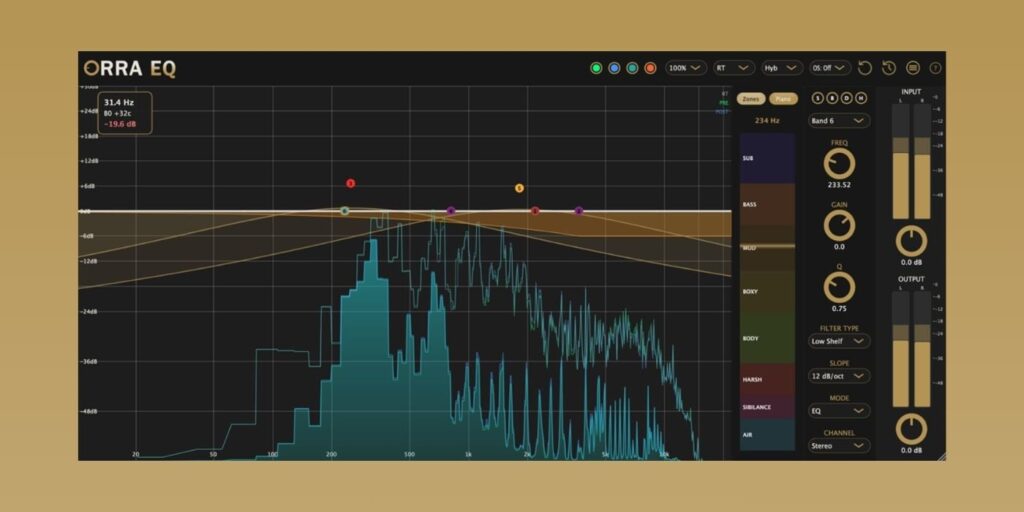This screenshot has width=1024, height=512.
Task: Open the Band 6 selector dropdown
Action: (x=839, y=121)
